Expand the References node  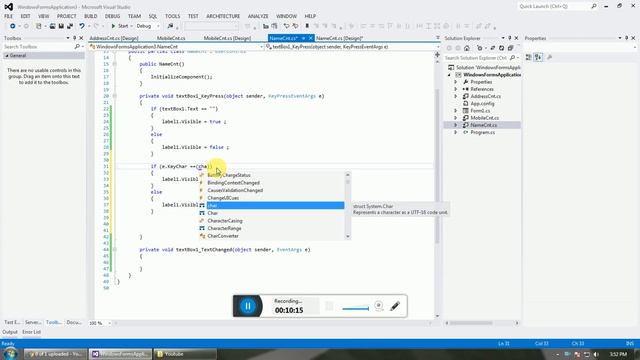tap(456, 89)
